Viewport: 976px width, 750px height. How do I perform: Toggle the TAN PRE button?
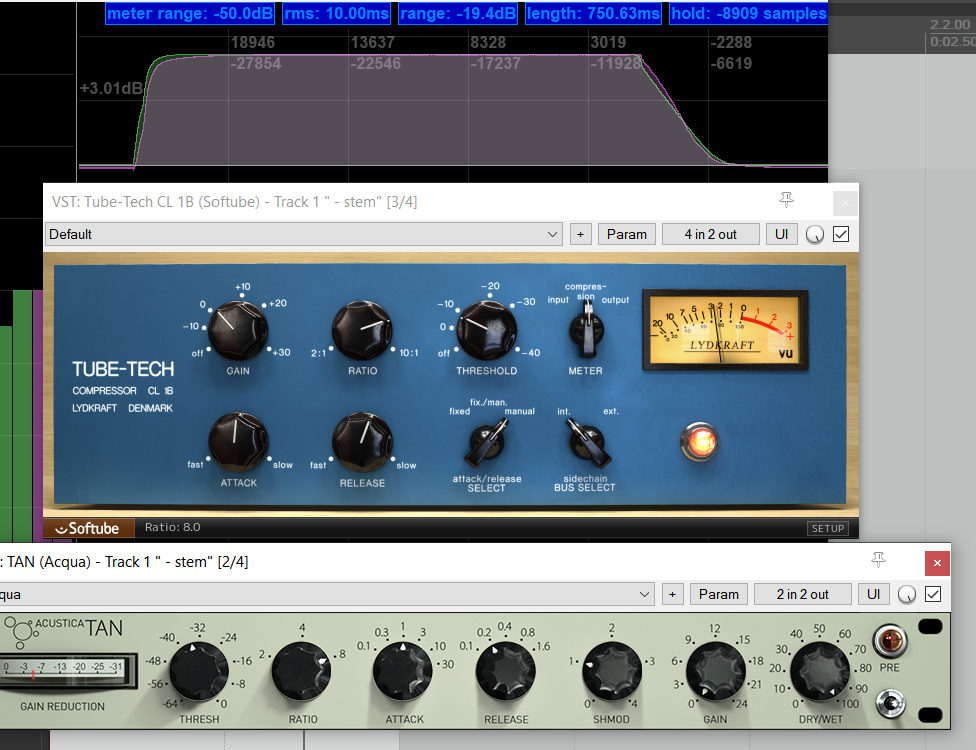[889, 640]
